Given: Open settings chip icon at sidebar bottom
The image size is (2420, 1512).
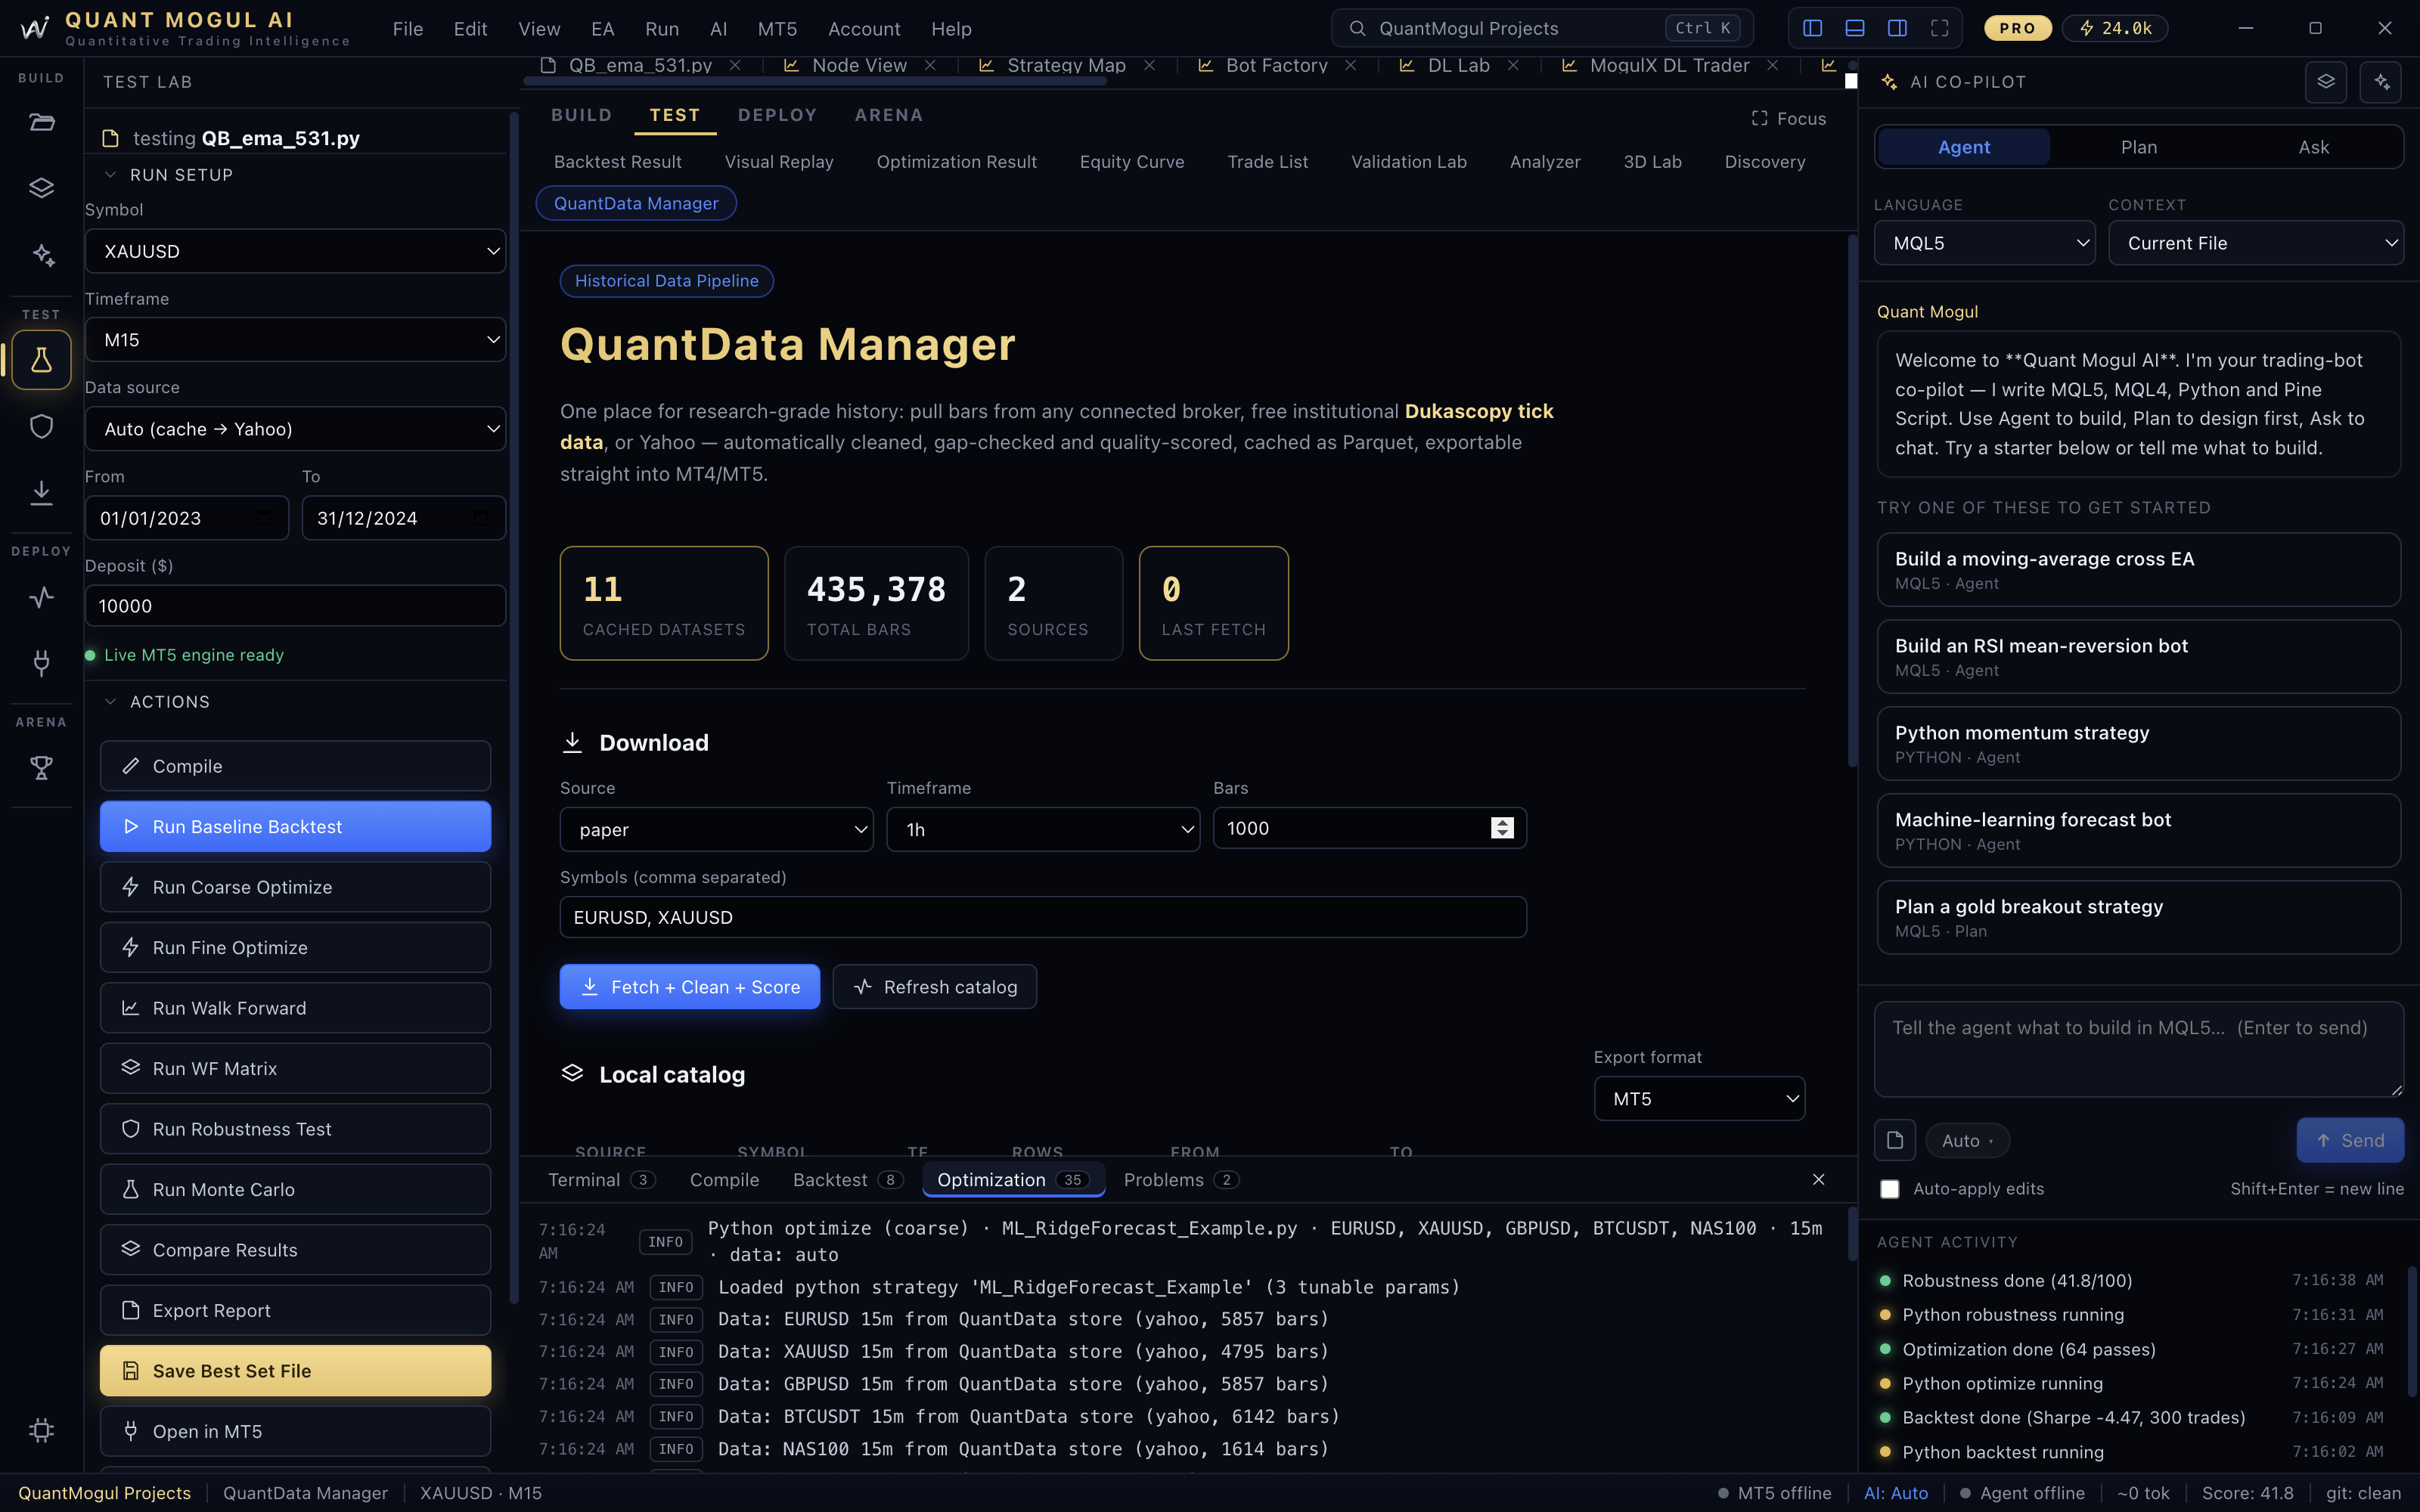Looking at the screenshot, I should pyautogui.click(x=41, y=1430).
